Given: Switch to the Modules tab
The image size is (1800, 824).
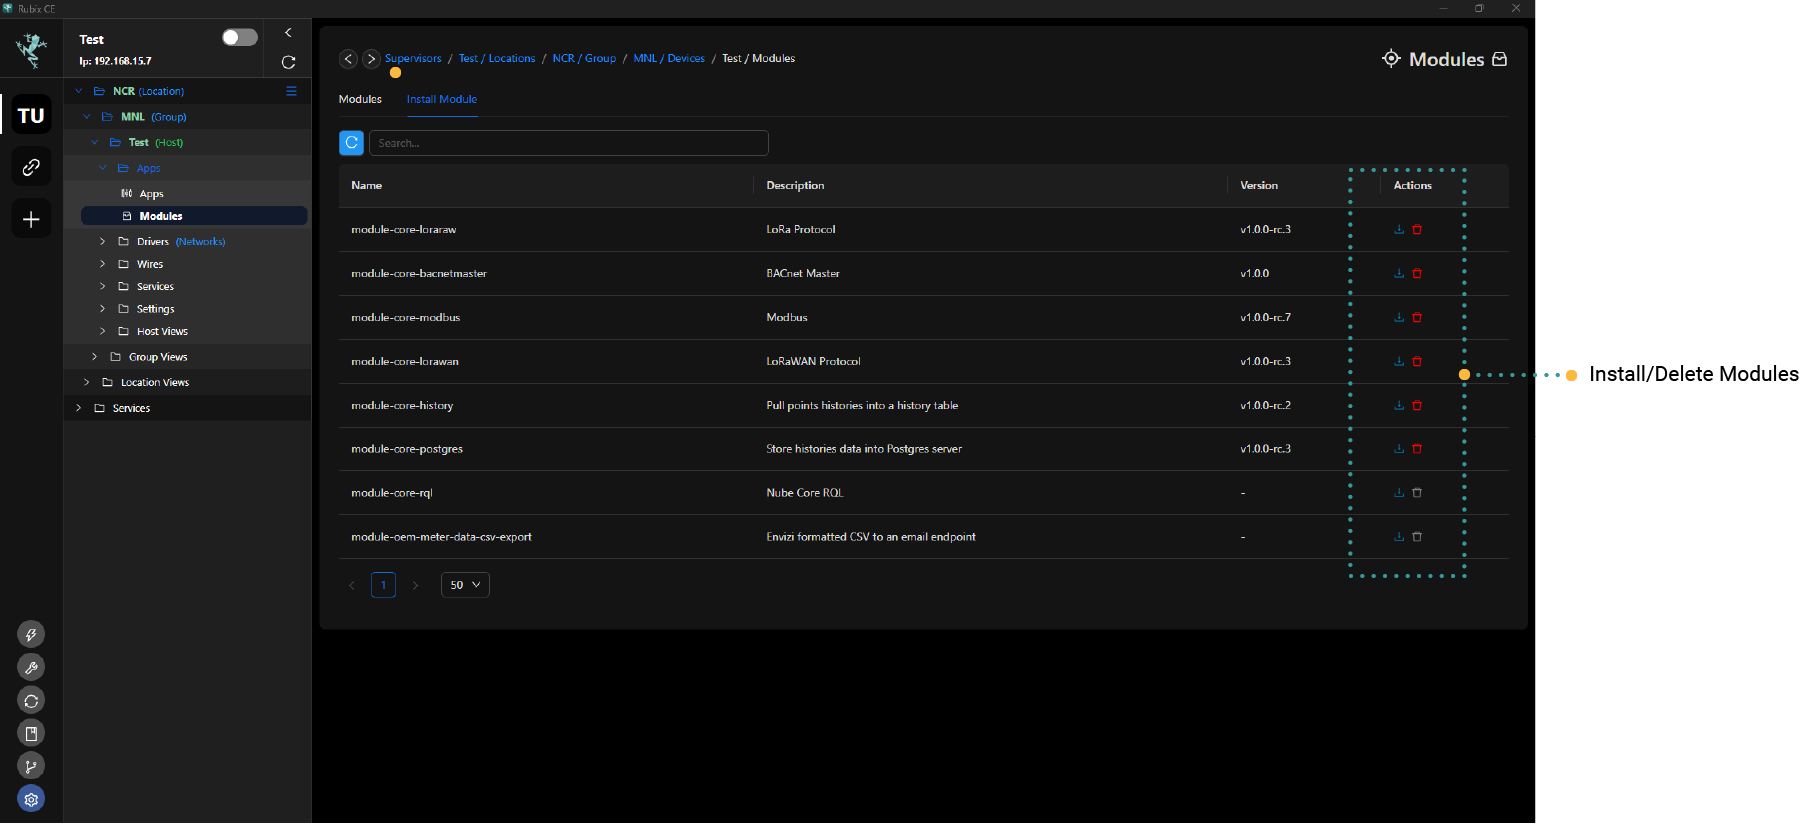Looking at the screenshot, I should click(360, 99).
